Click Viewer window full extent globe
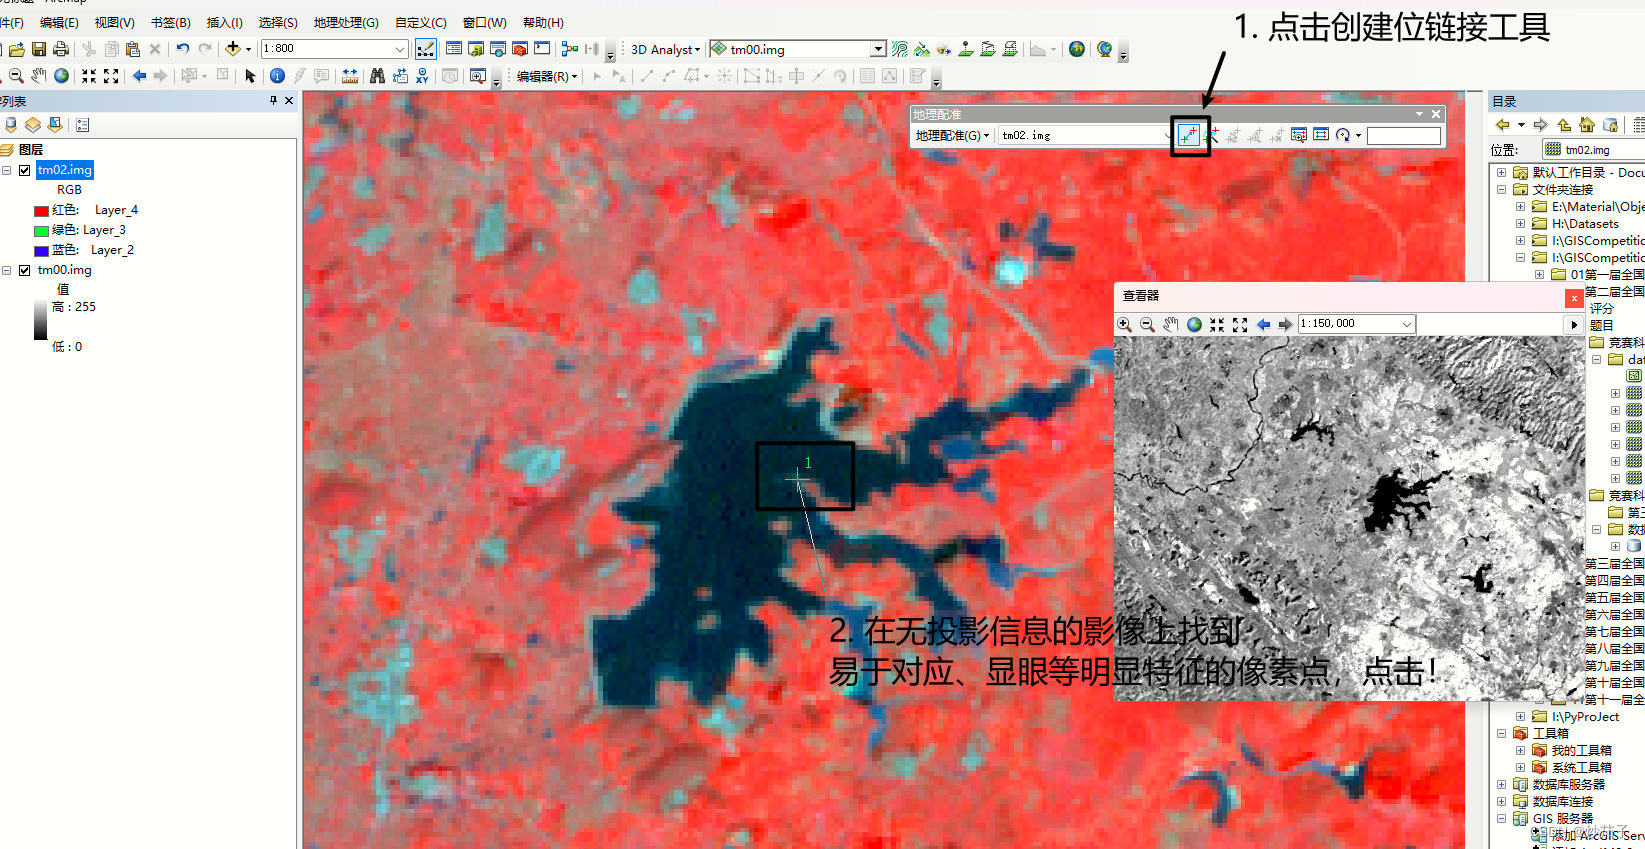1645x849 pixels. point(1194,324)
